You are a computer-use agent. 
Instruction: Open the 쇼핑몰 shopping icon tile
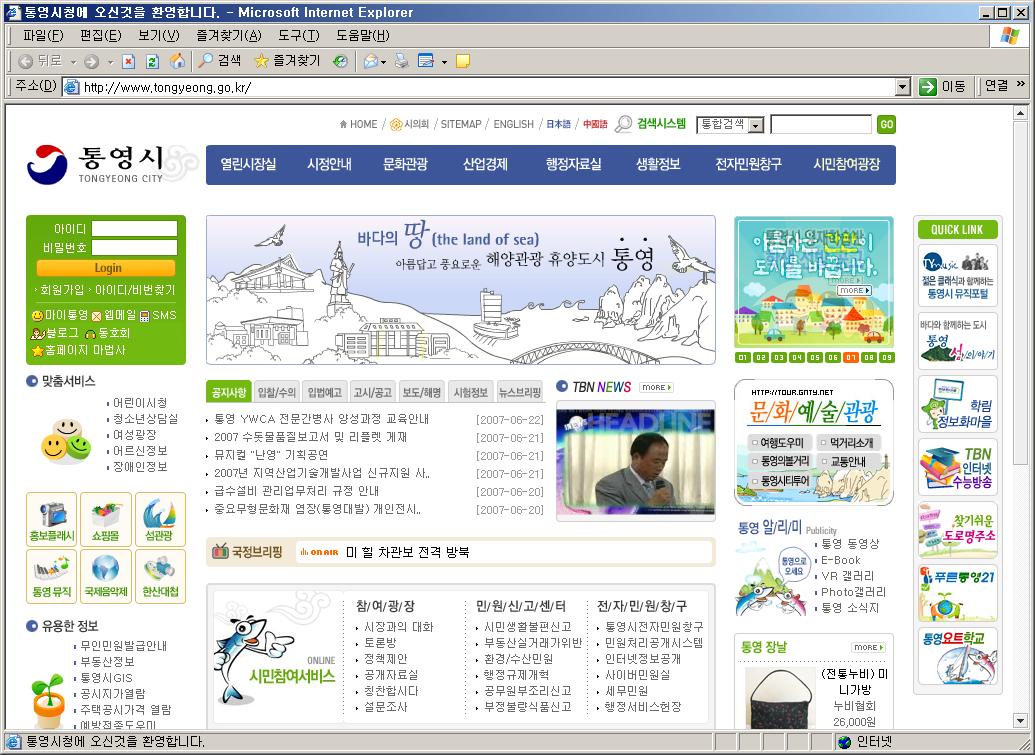[105, 519]
